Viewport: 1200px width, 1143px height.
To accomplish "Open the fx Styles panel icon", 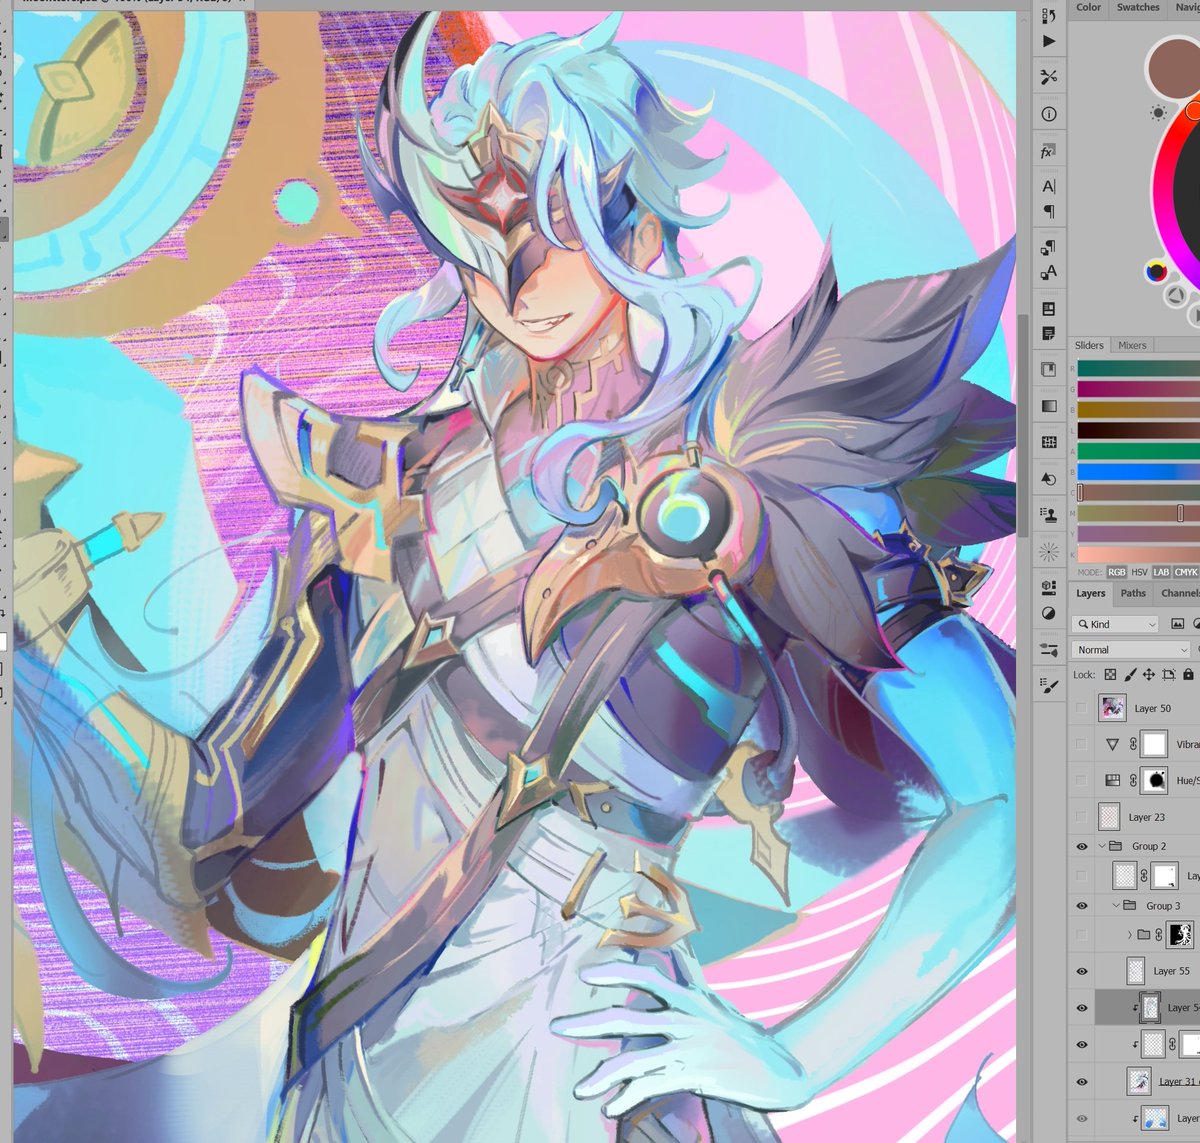I will 1049,152.
